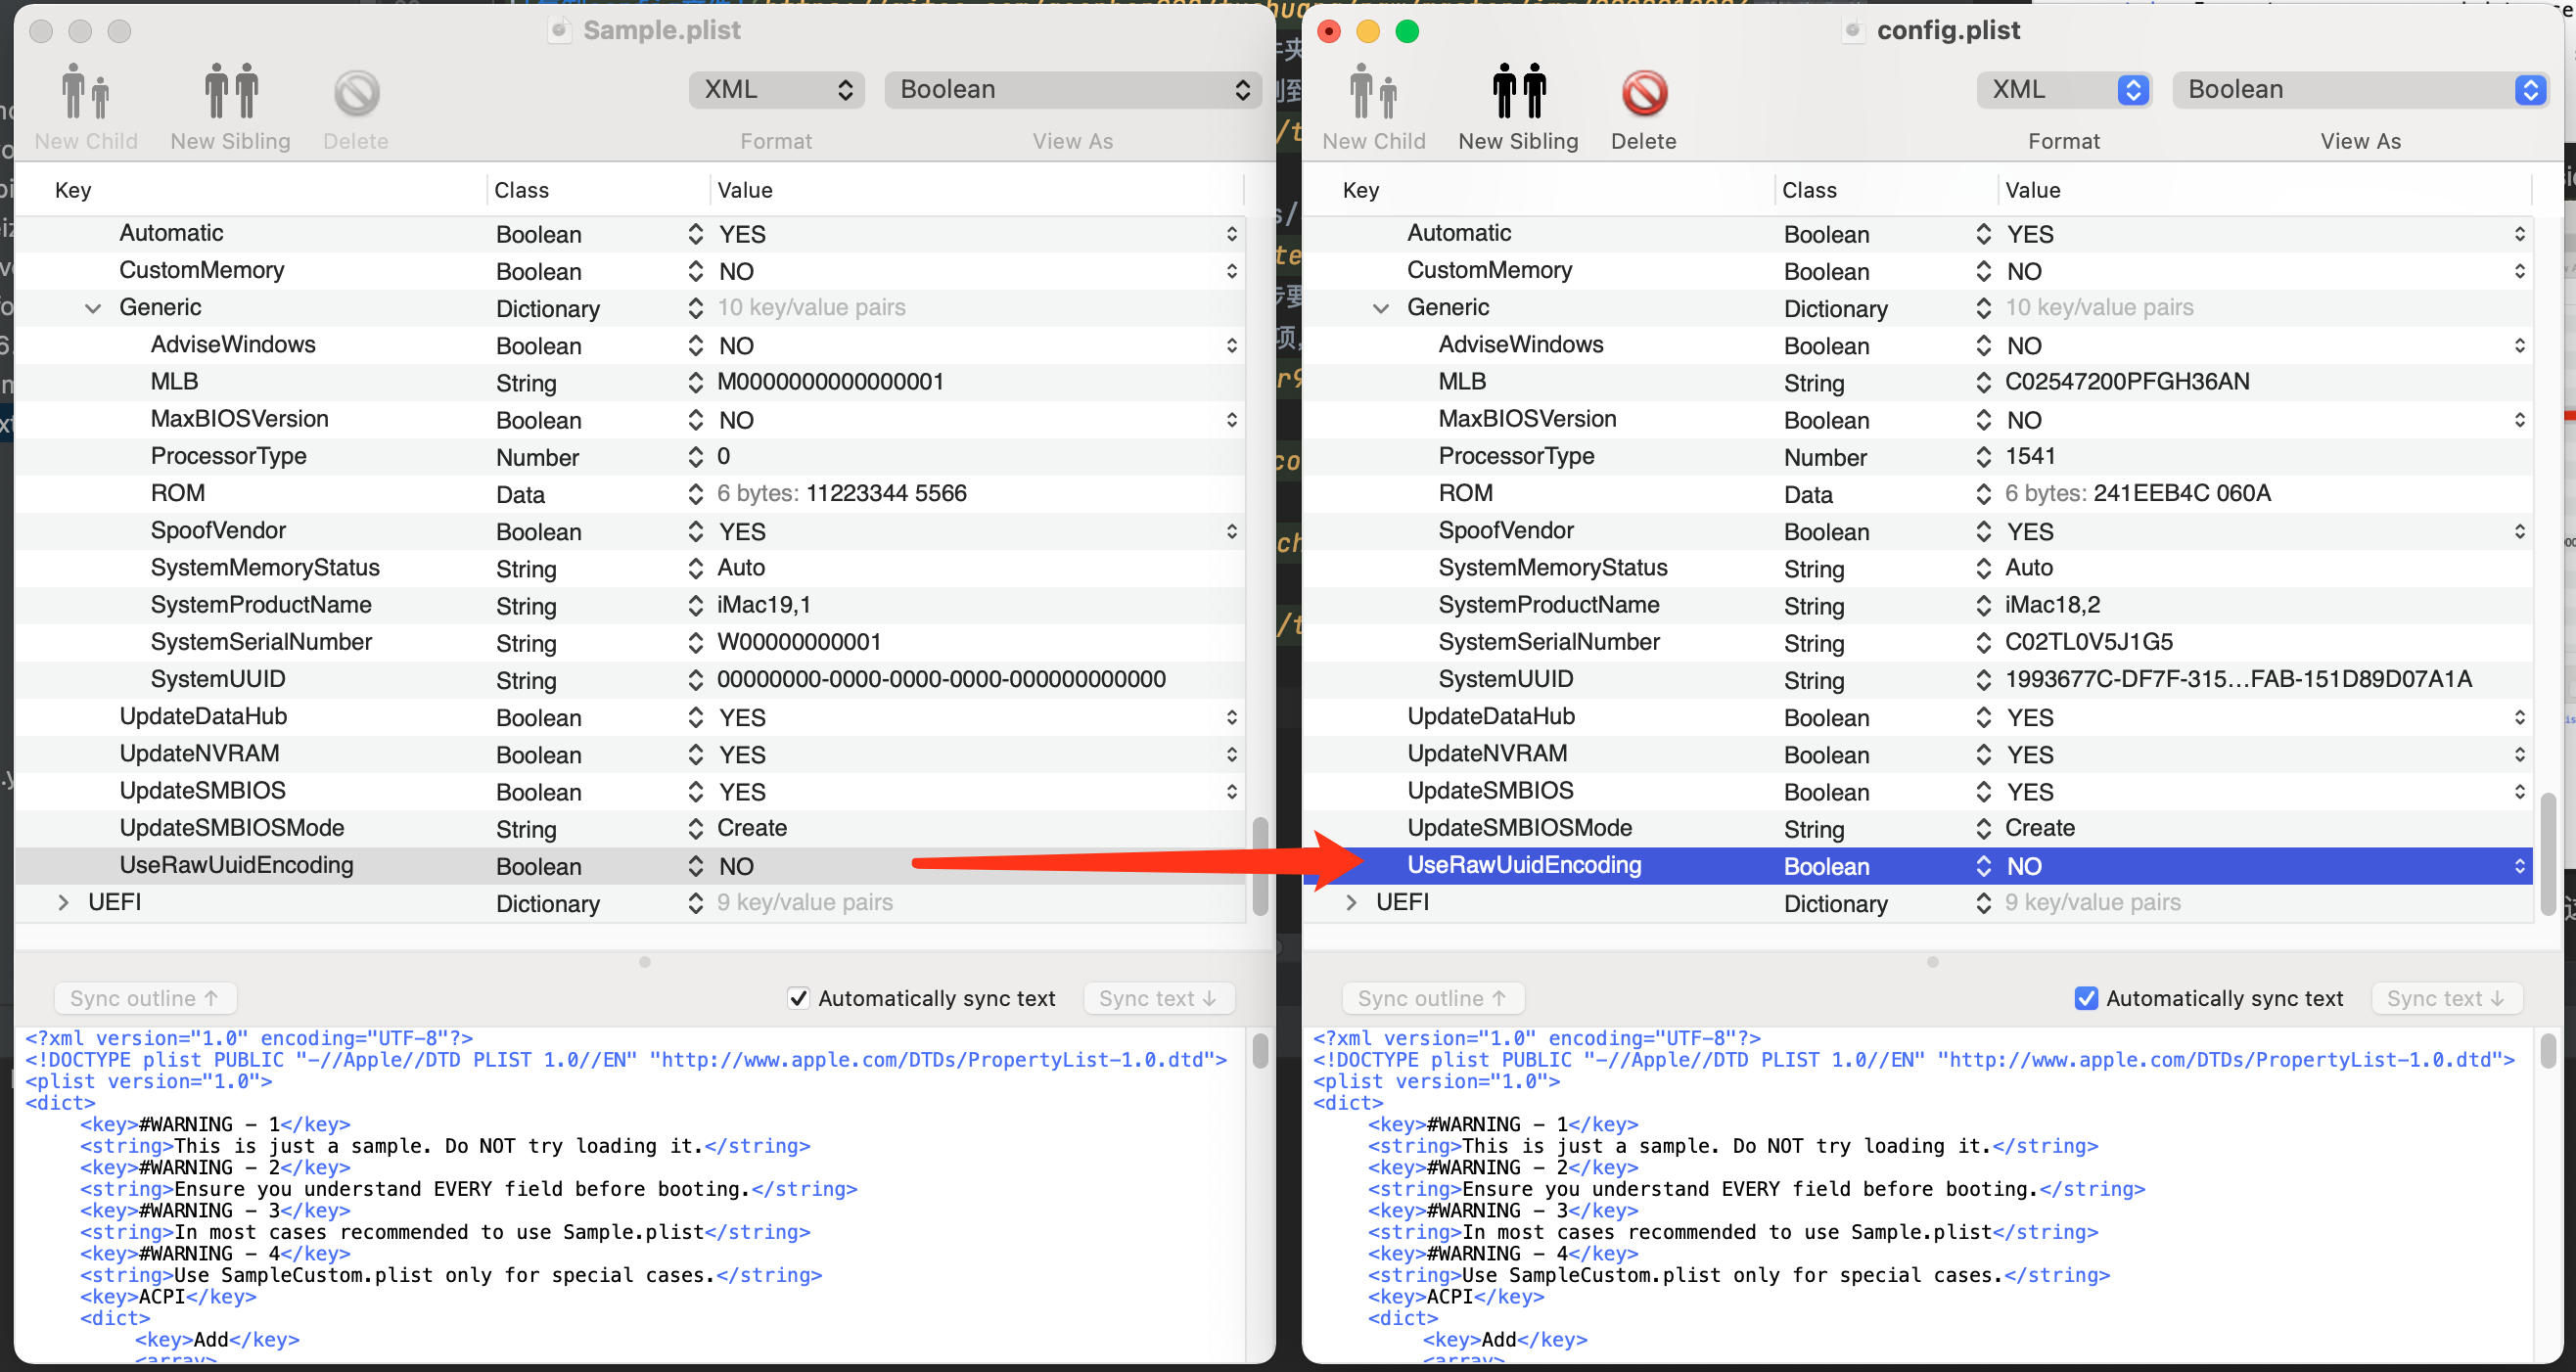The image size is (2576, 1372).
Task: Click config.plist title document icon
Action: 1853,30
